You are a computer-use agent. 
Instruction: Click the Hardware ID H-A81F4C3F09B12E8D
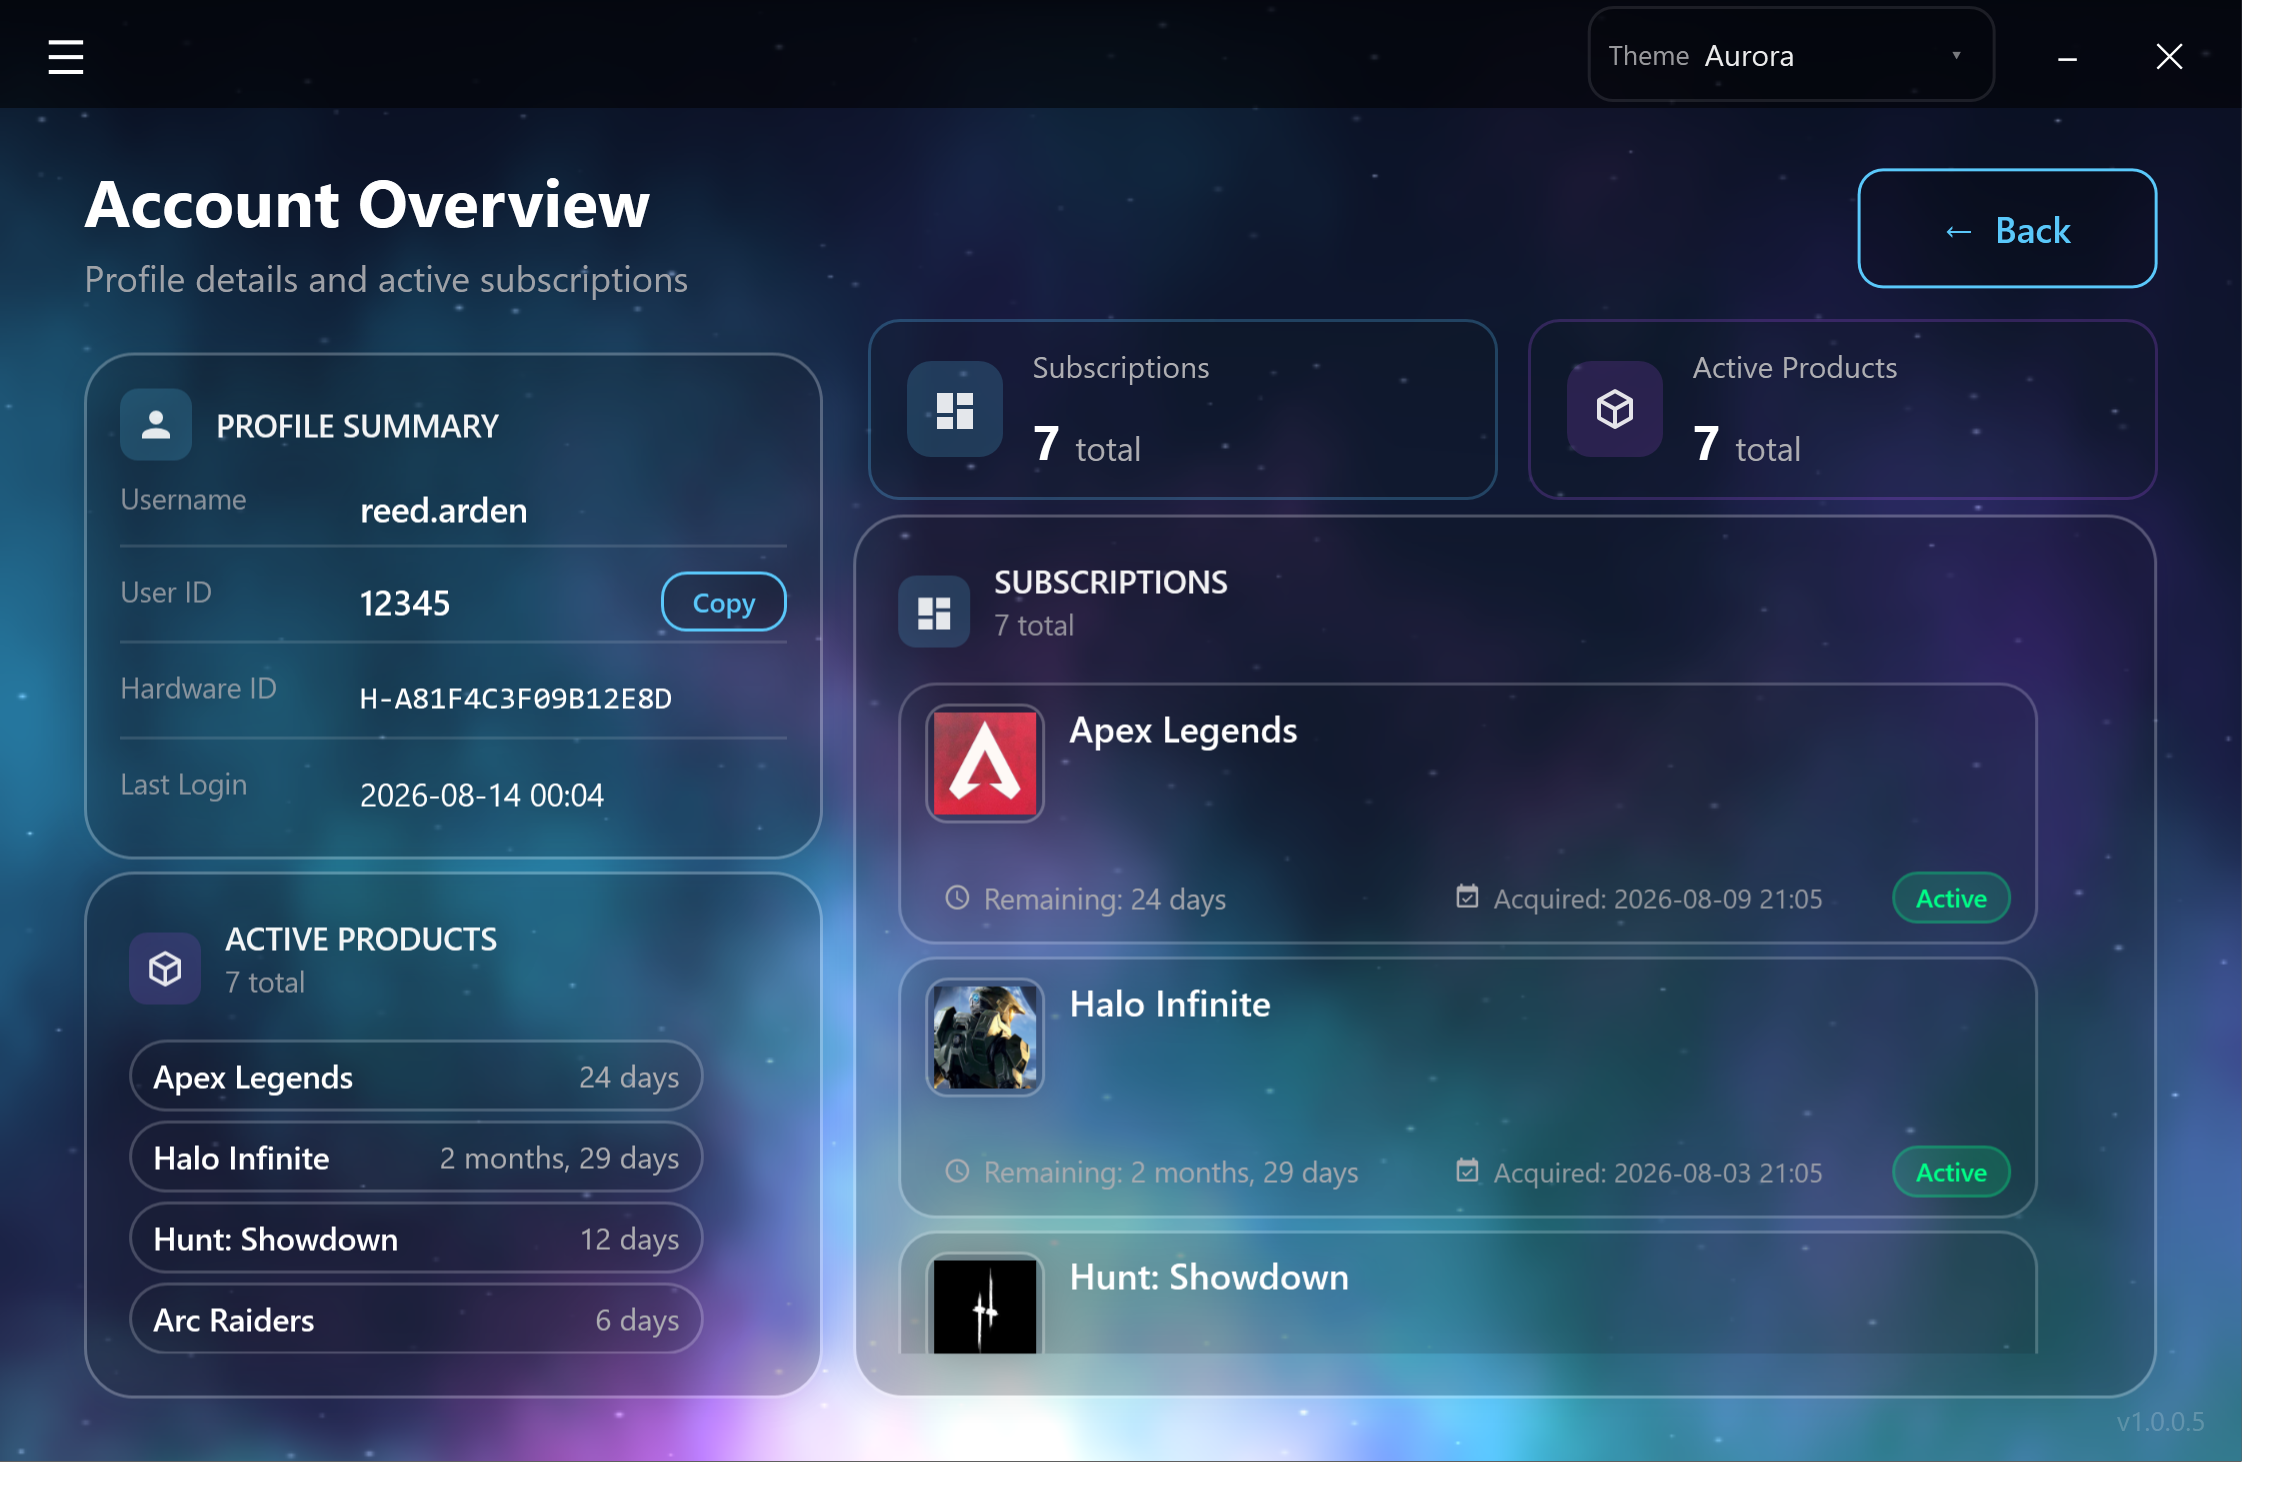[x=516, y=698]
